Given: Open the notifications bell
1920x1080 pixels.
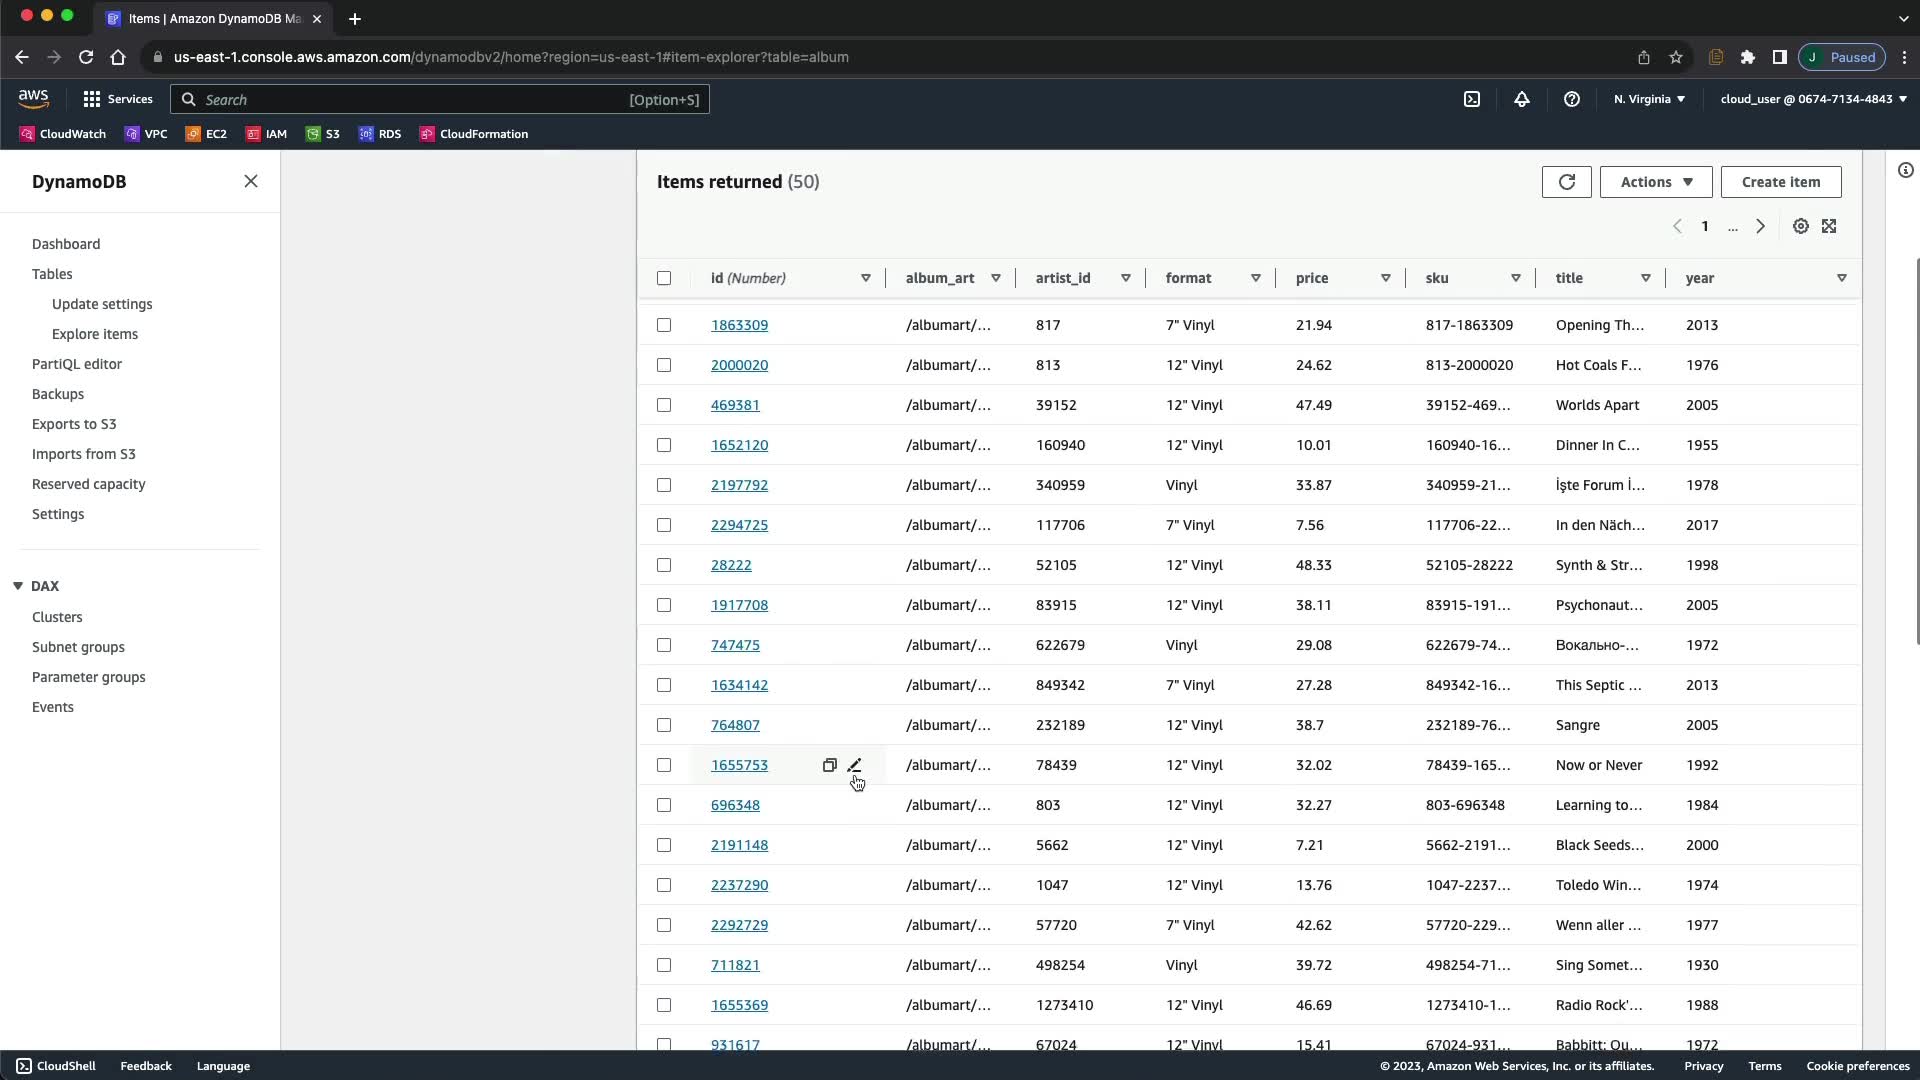Looking at the screenshot, I should [1521, 99].
